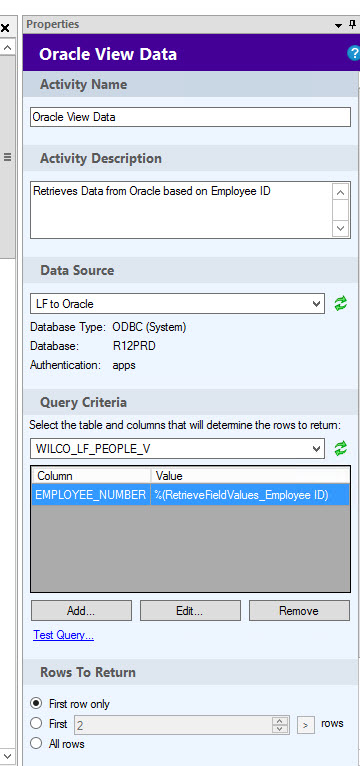Click the Value column header

pyautogui.click(x=250, y=475)
